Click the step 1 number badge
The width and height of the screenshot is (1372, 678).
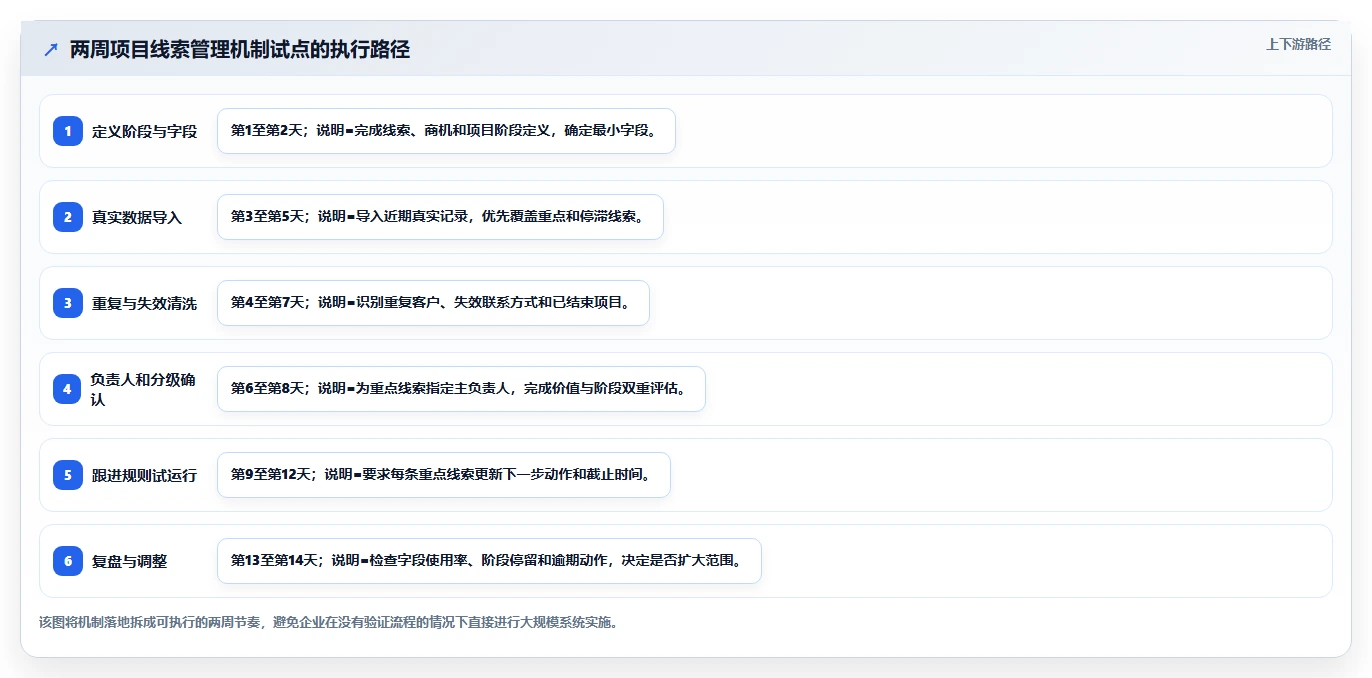[x=68, y=131]
